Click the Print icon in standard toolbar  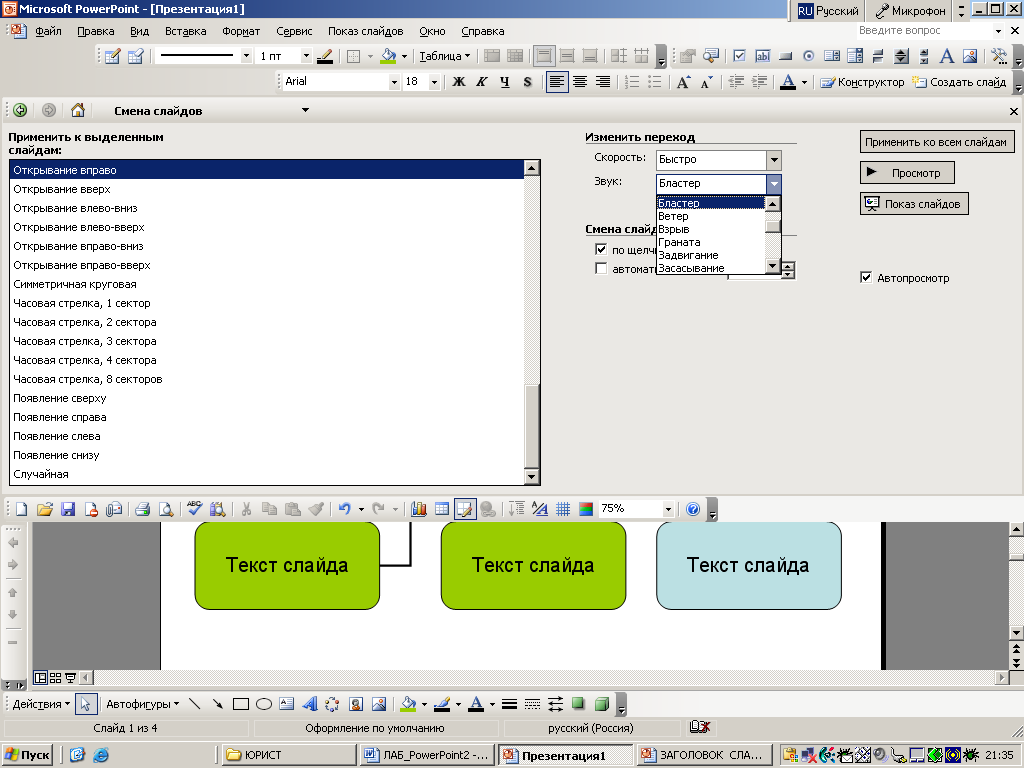pyautogui.click(x=142, y=509)
